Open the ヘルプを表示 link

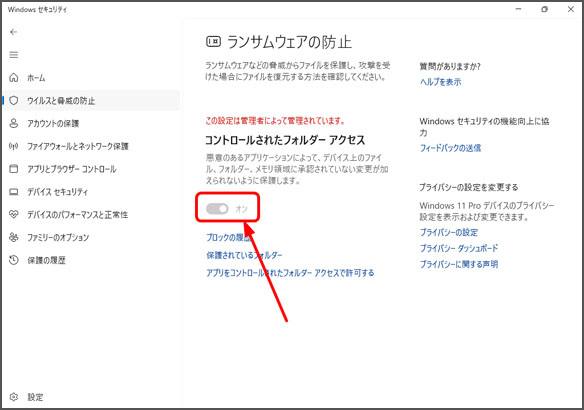[441, 82]
